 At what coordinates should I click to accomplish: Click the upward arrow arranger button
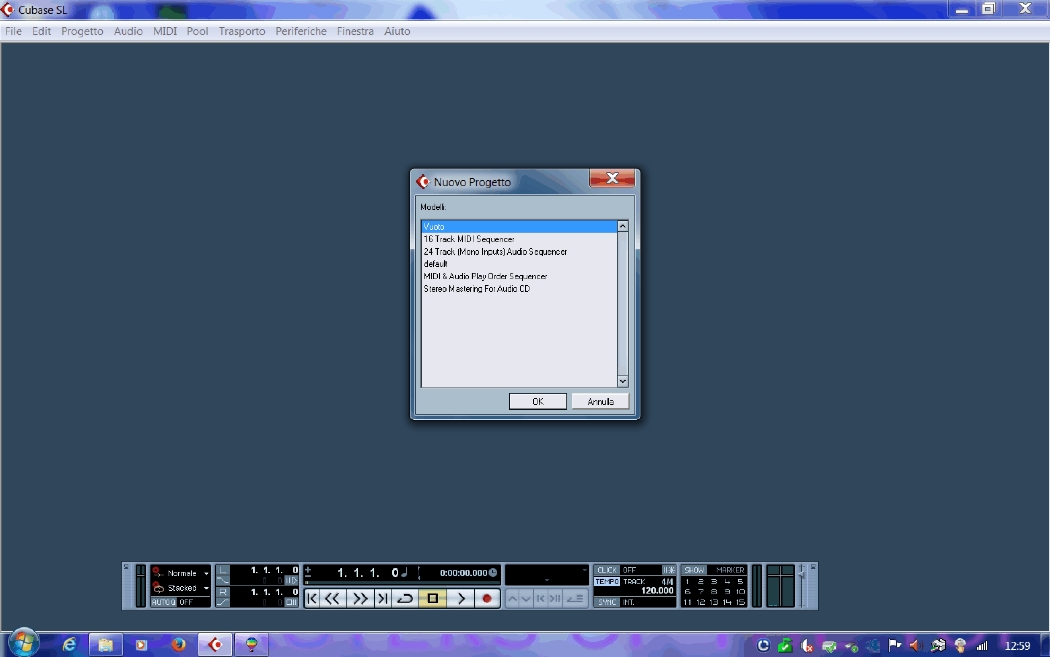tap(513, 598)
